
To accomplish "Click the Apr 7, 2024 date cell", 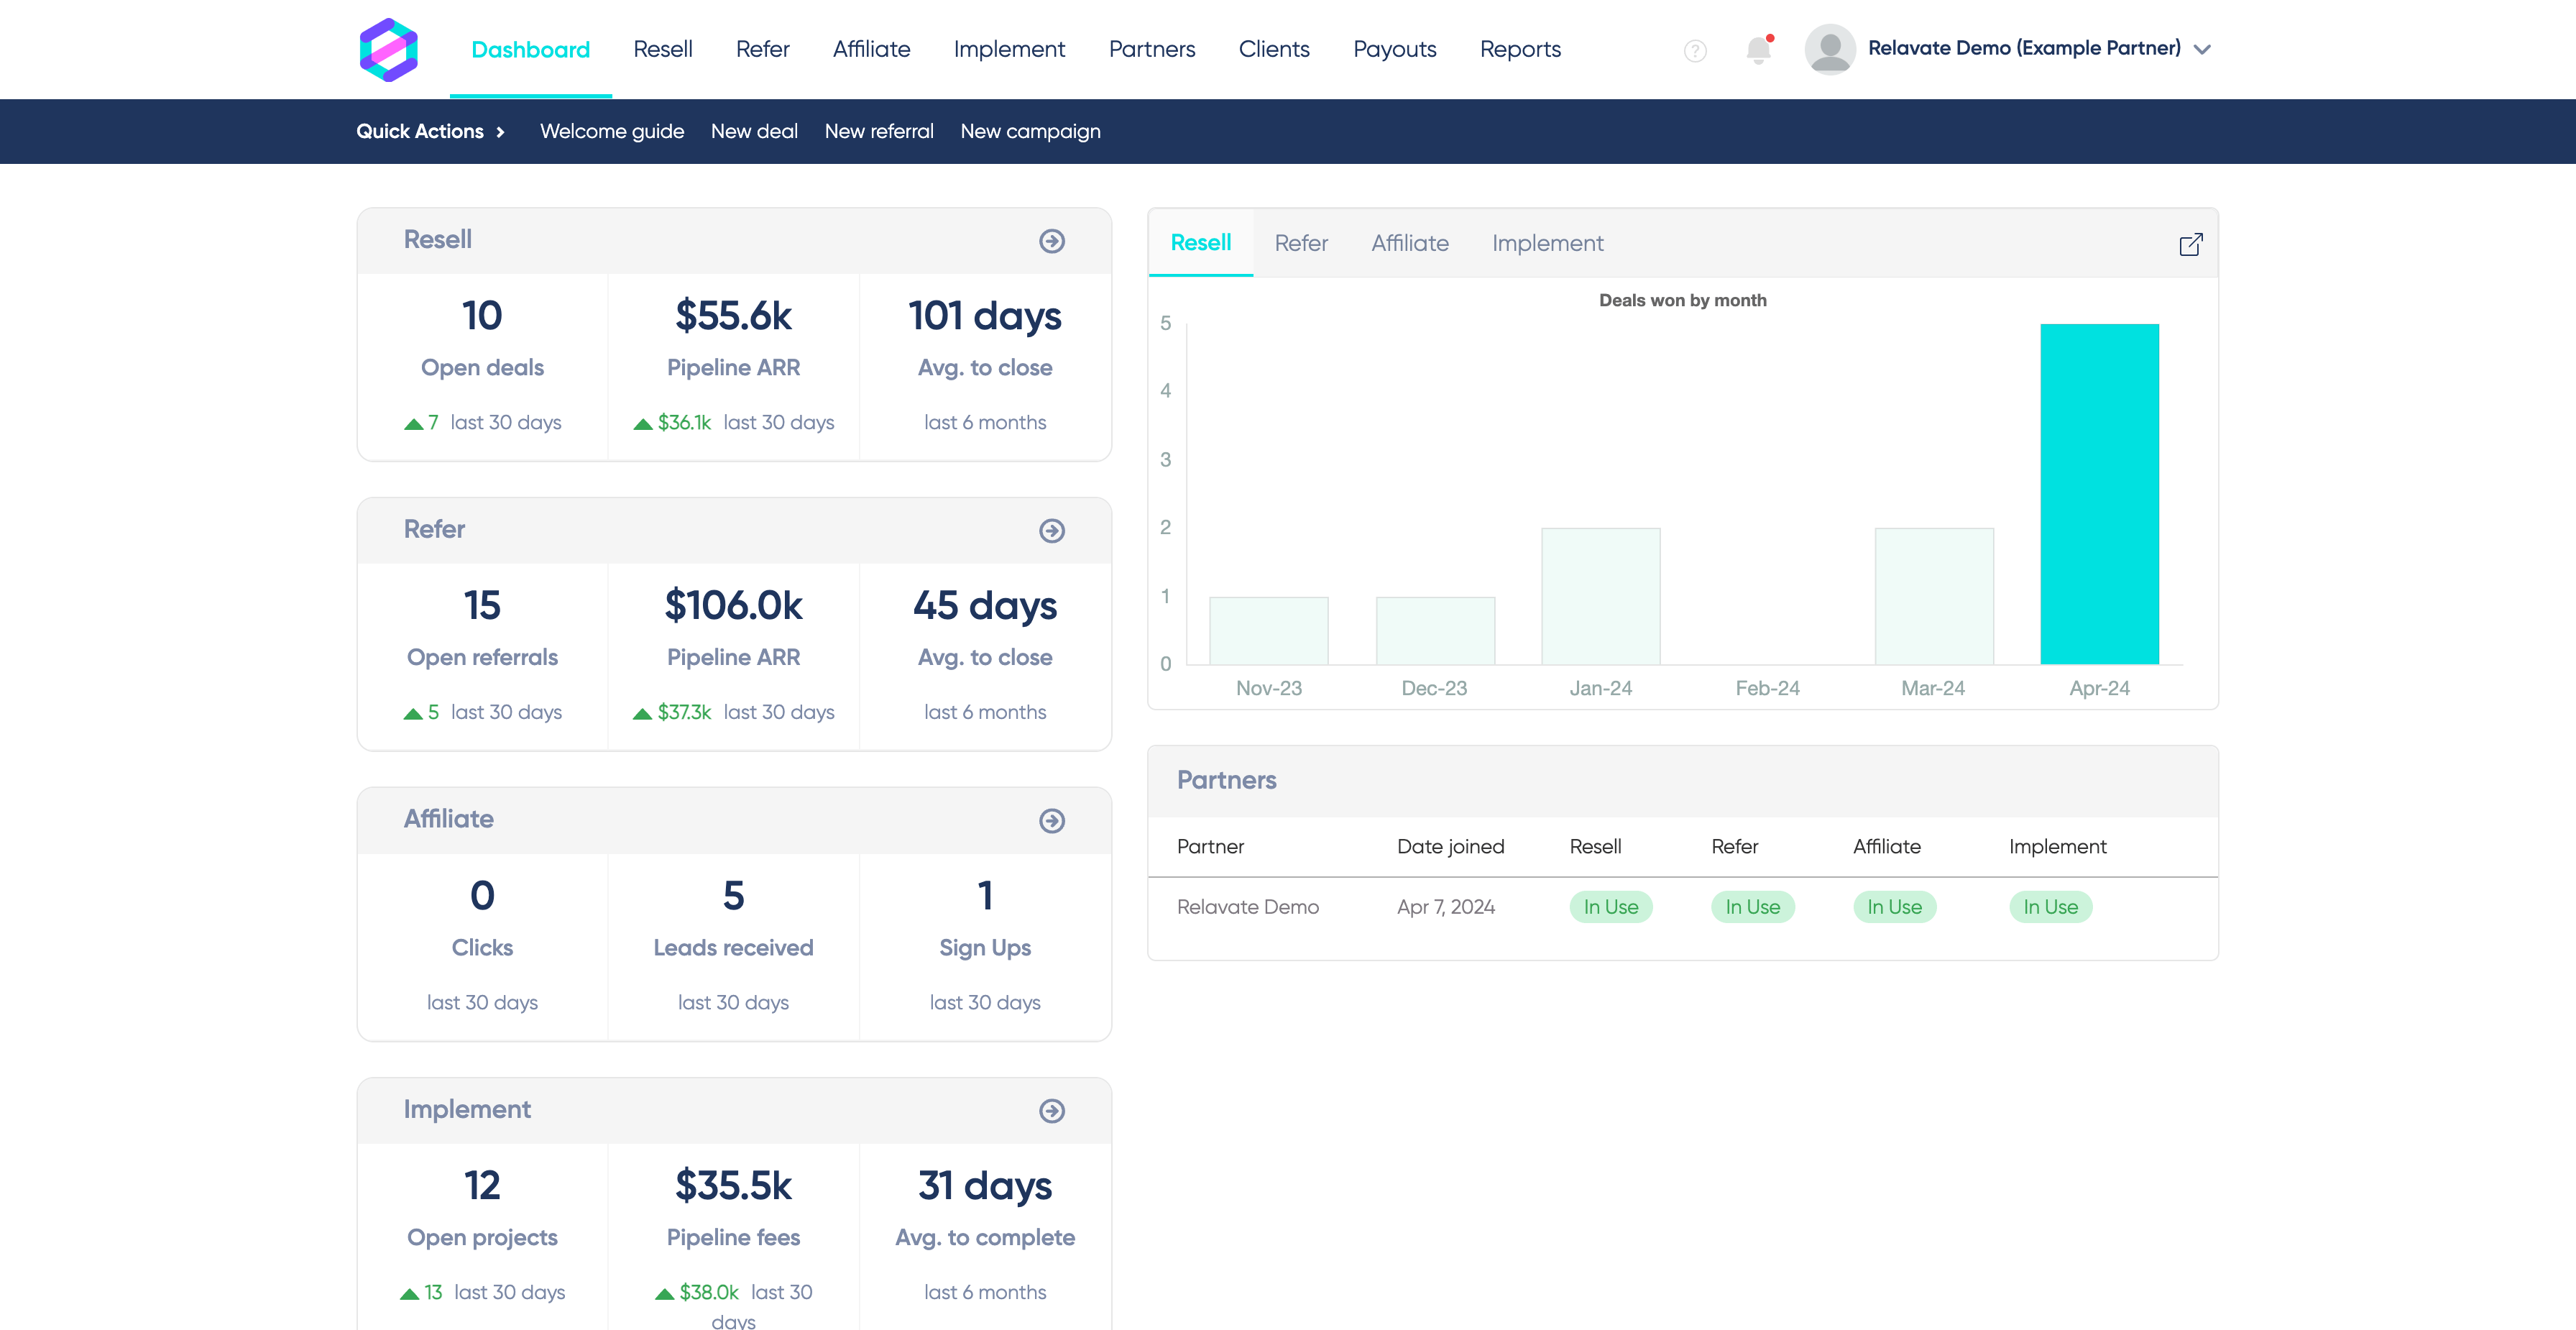I will [1445, 907].
